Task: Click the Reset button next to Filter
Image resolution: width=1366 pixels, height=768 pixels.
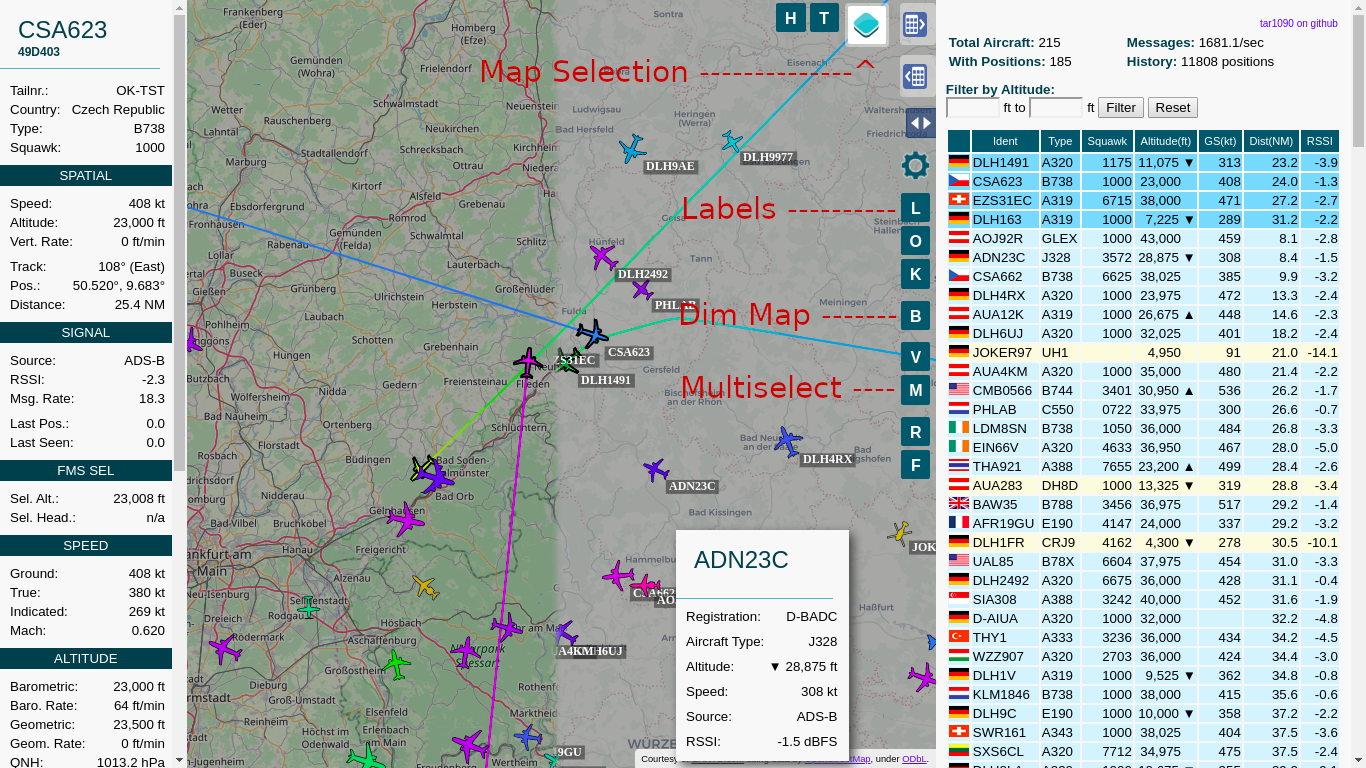Action: point(1171,107)
